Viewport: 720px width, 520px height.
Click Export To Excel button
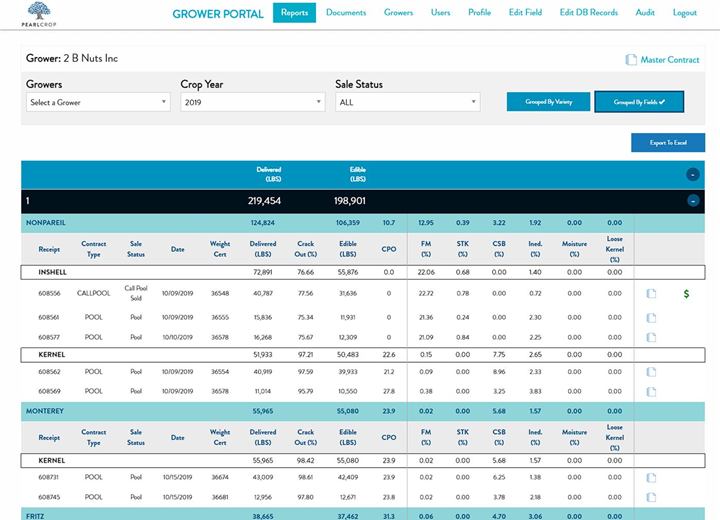pyautogui.click(x=668, y=142)
